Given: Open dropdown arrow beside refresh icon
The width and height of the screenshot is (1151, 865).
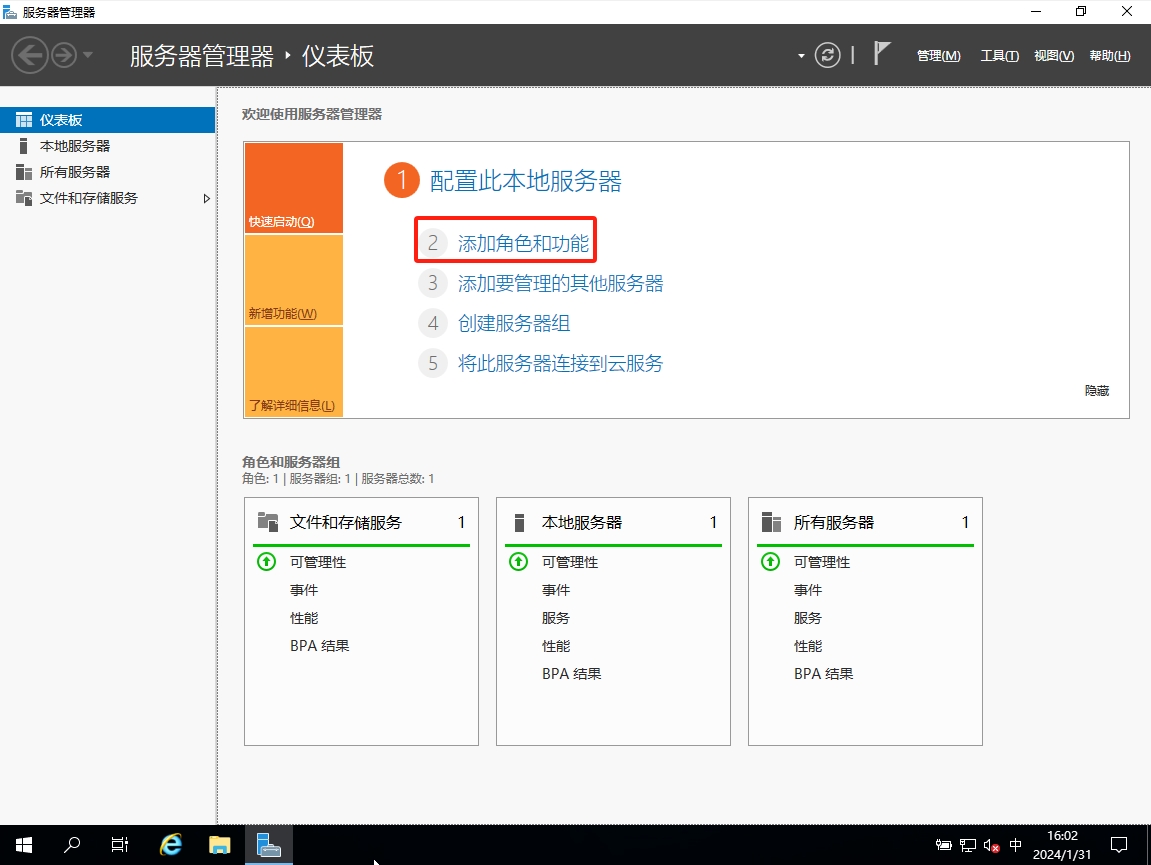Looking at the screenshot, I should coord(801,56).
